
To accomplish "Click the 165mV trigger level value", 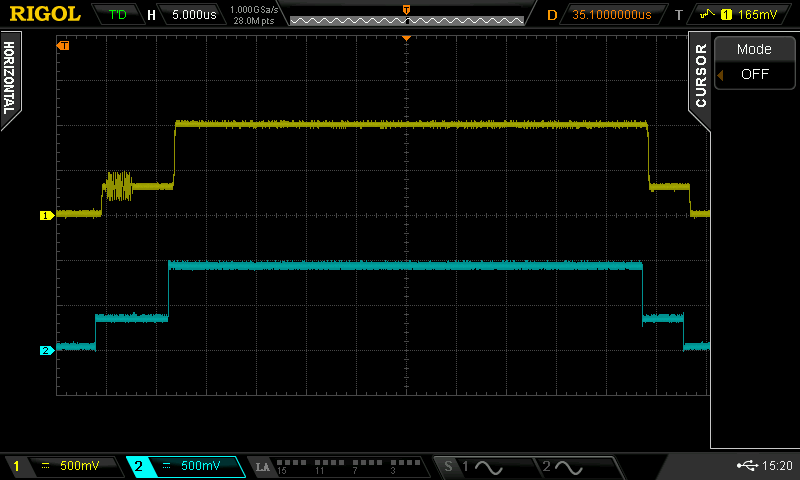I will [760, 15].
